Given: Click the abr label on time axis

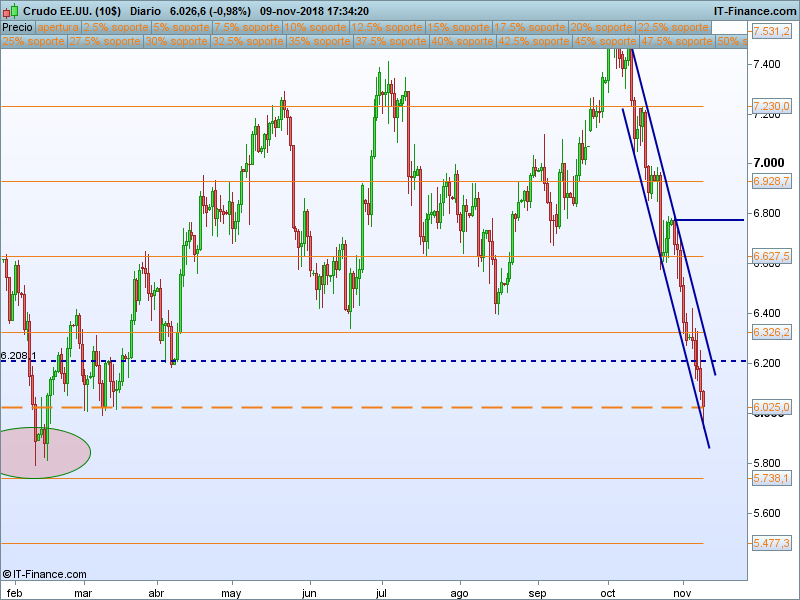Looking at the screenshot, I should point(156,593).
